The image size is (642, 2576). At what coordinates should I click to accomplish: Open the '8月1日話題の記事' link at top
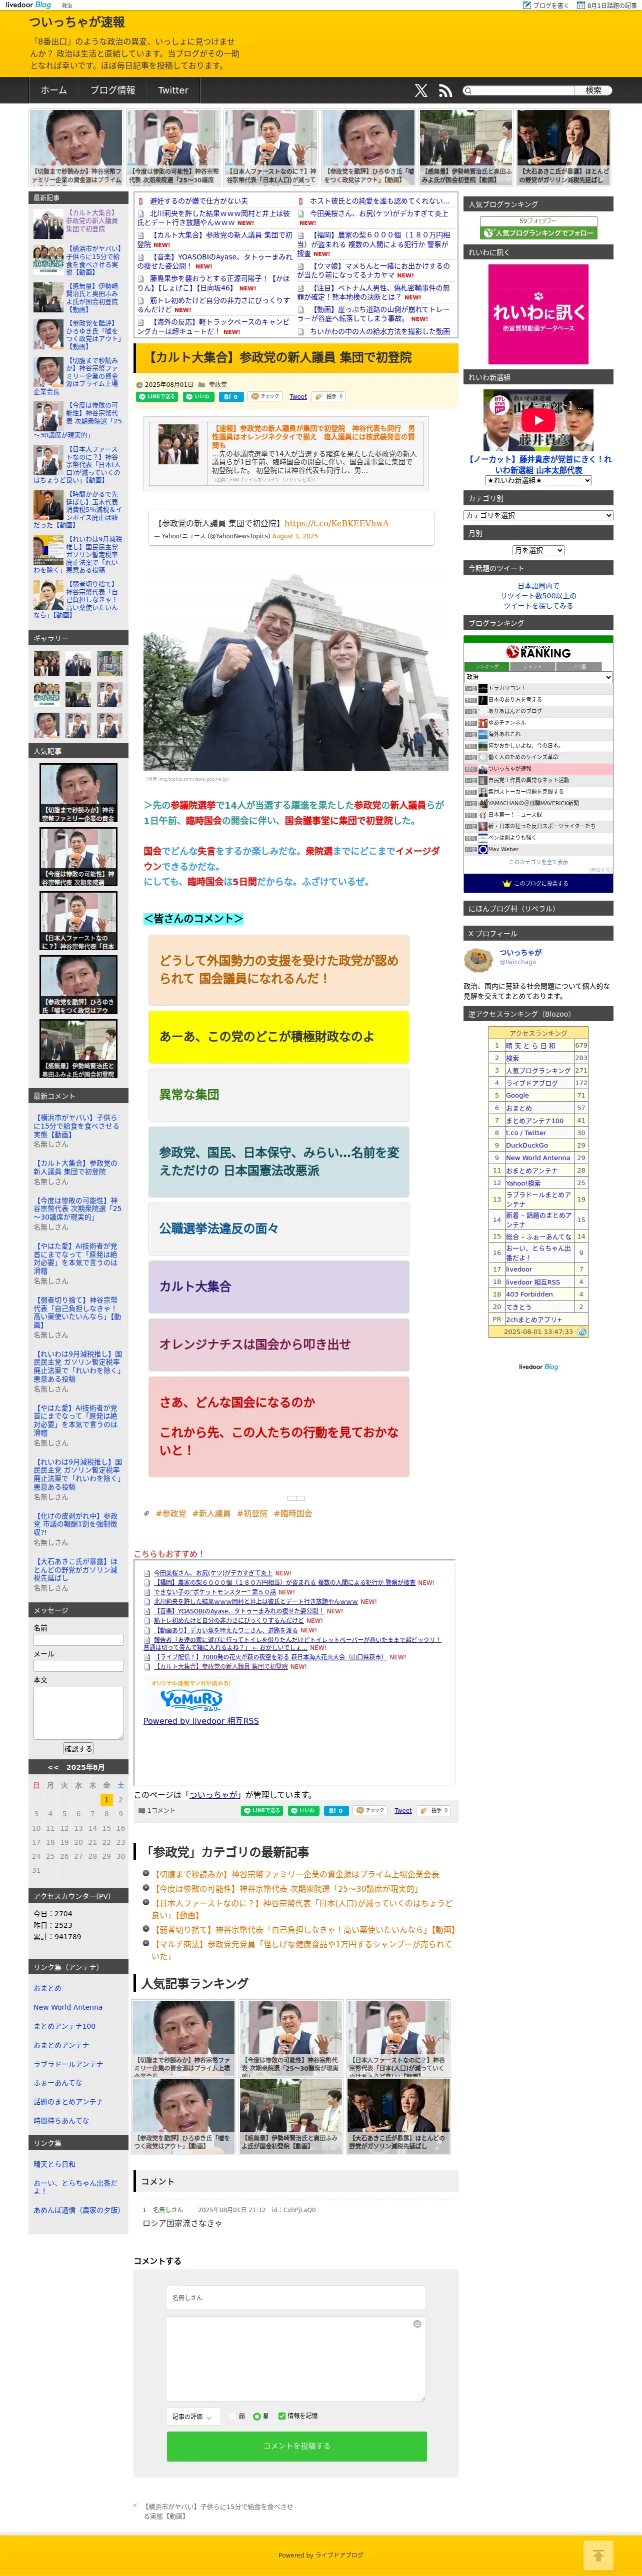(x=608, y=5)
